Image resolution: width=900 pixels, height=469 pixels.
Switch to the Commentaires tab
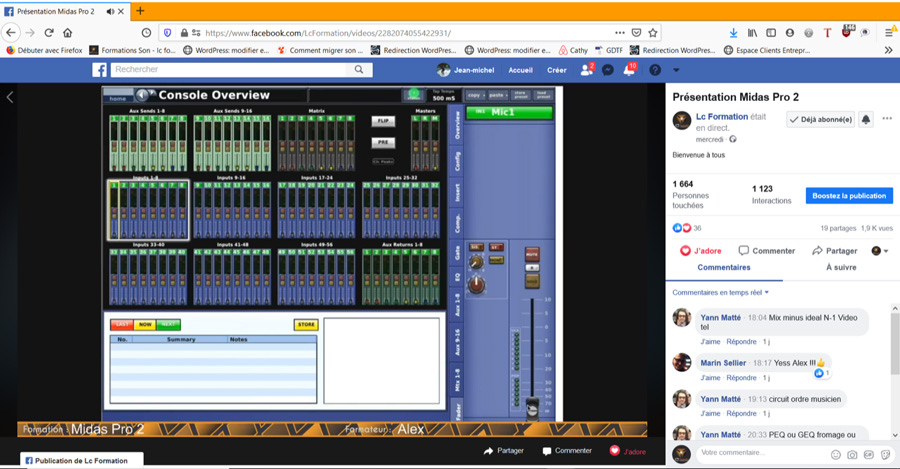pos(724,268)
